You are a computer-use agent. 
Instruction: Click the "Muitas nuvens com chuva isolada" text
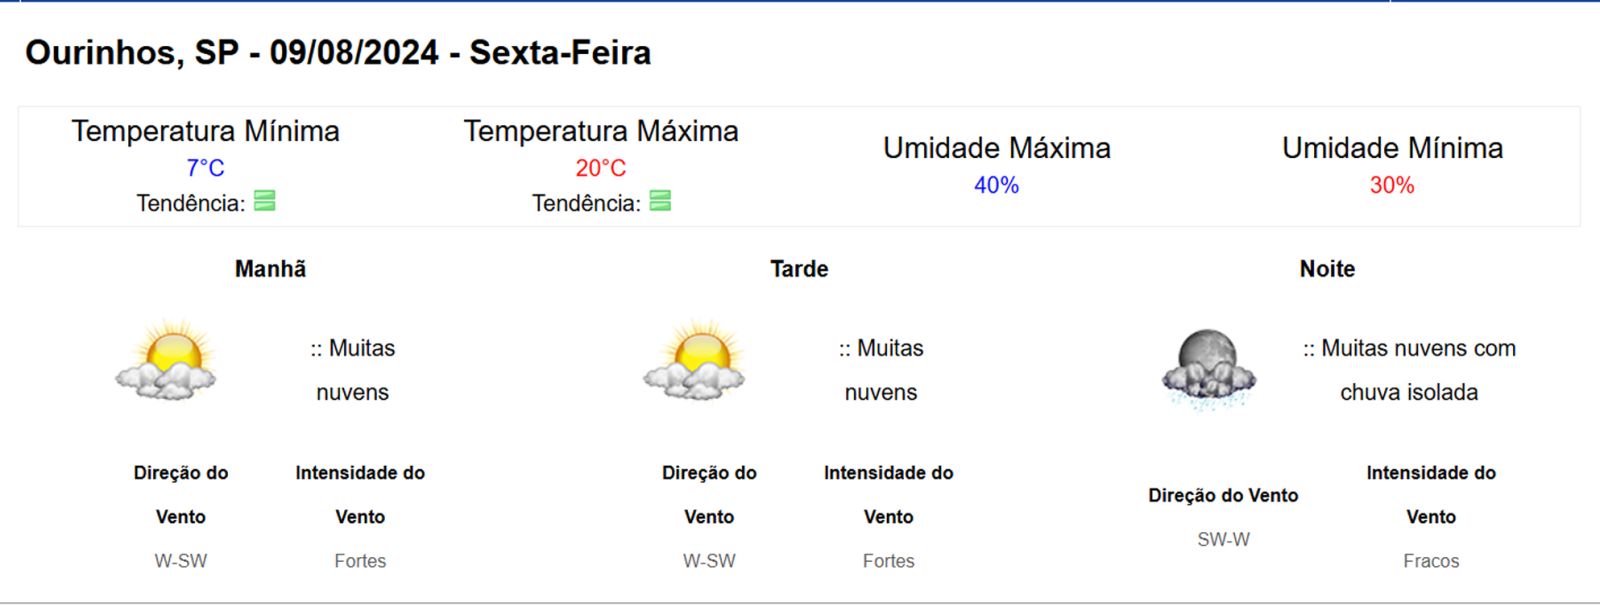pos(1409,370)
